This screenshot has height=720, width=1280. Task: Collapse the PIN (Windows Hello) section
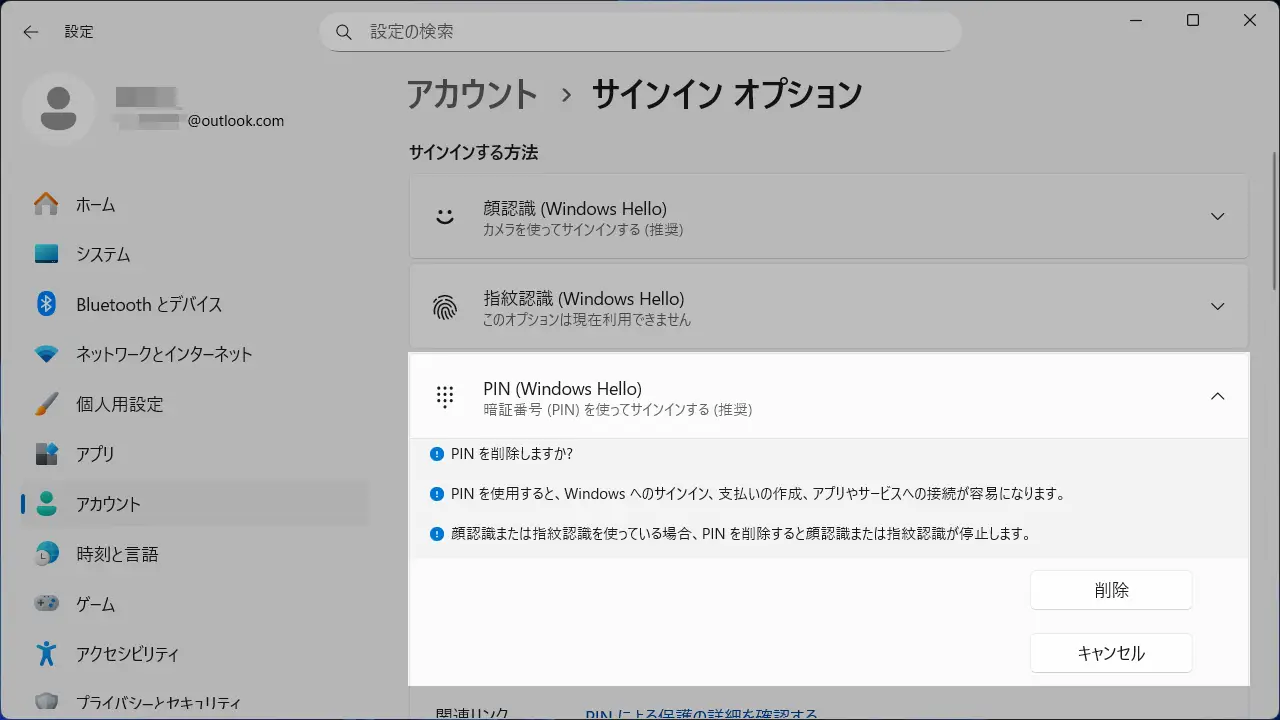(x=1217, y=396)
